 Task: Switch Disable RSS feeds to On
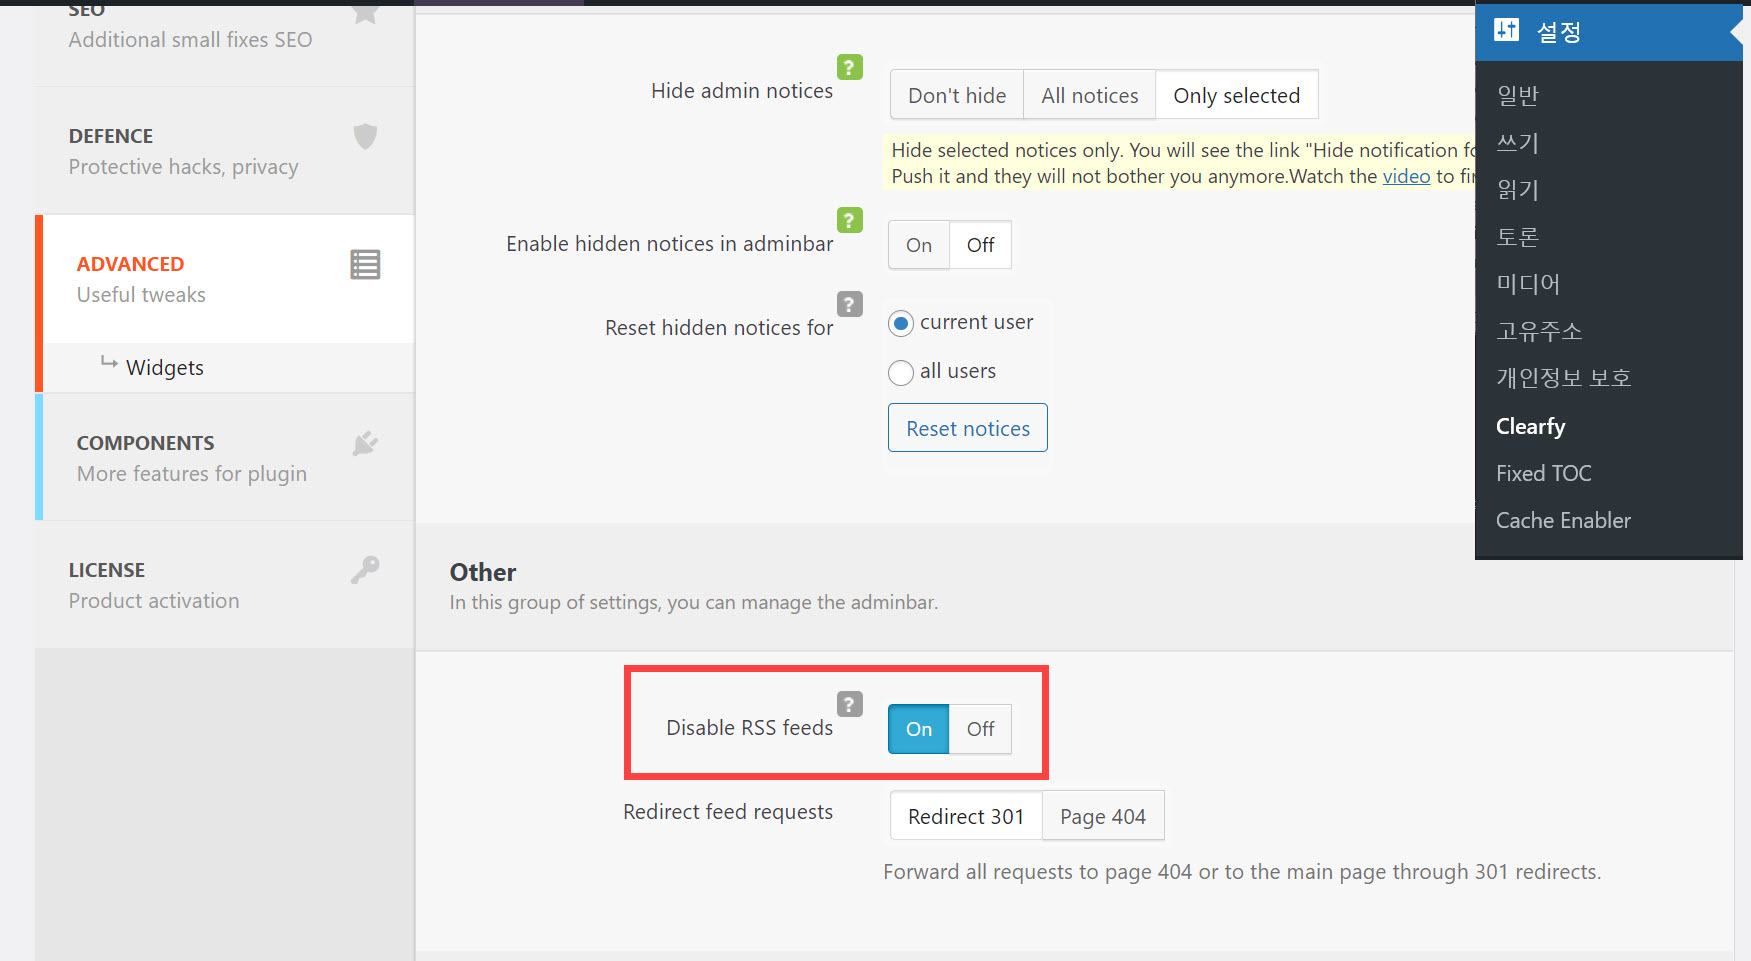click(x=918, y=729)
